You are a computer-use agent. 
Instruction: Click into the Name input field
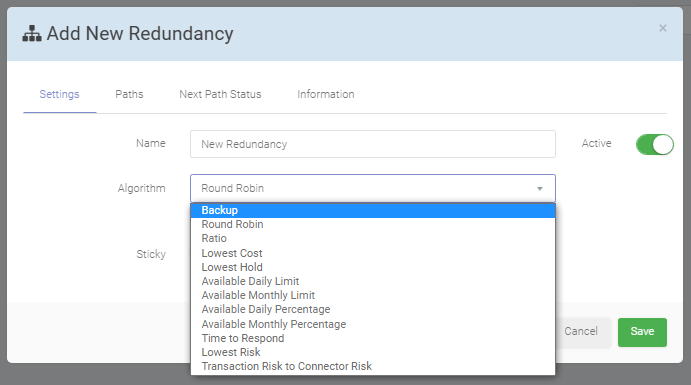[373, 144]
